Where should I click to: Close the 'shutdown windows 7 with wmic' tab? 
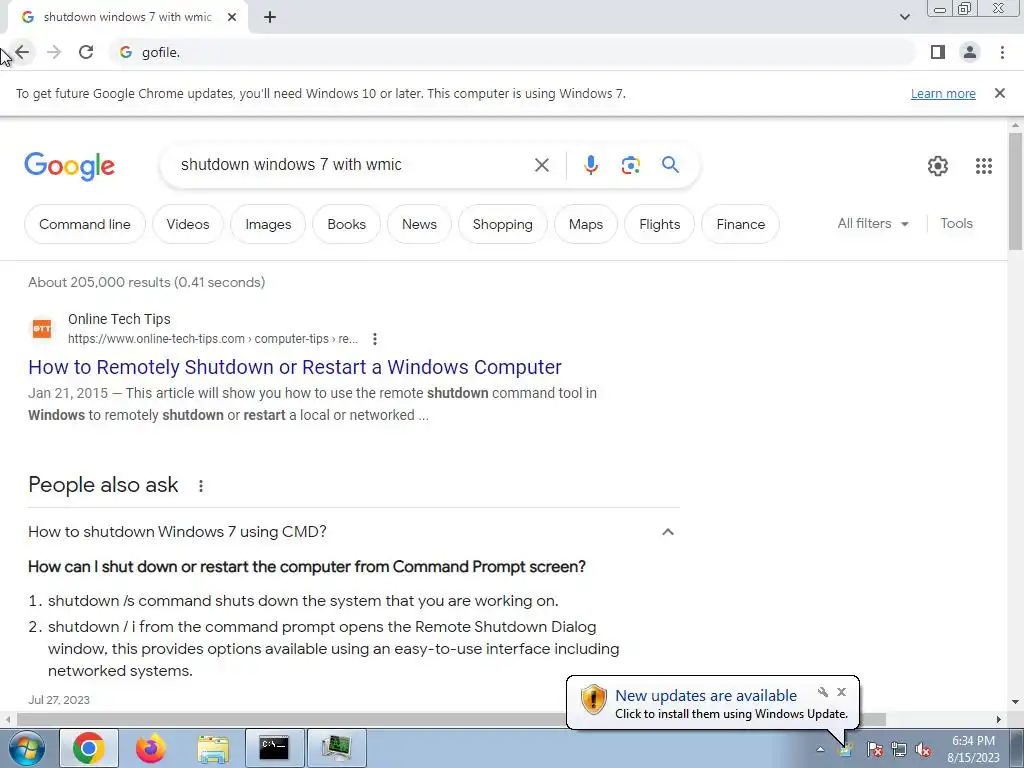[x=232, y=18]
